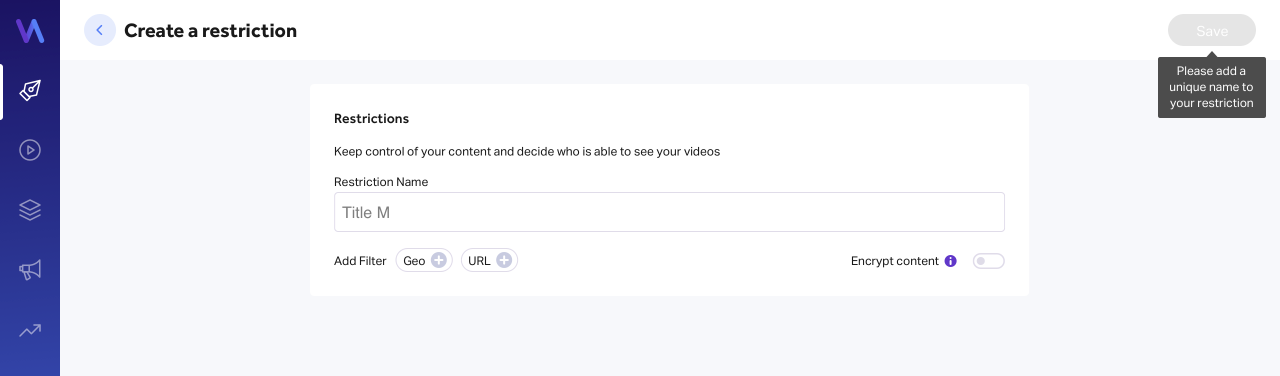Click the 'Restrictions' section title
The width and height of the screenshot is (1280, 376).
371,118
